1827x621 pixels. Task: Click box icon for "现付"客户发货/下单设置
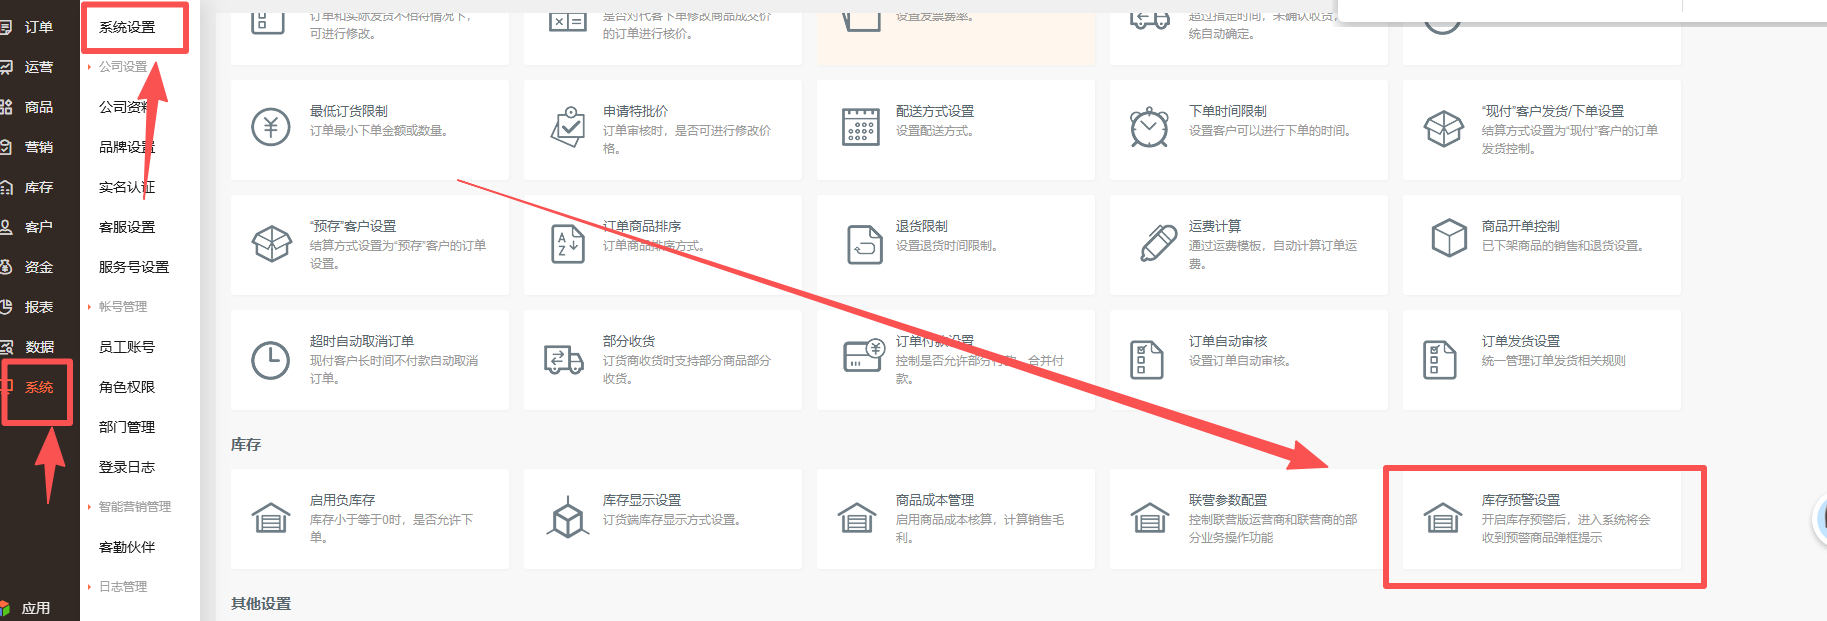pyautogui.click(x=1444, y=128)
